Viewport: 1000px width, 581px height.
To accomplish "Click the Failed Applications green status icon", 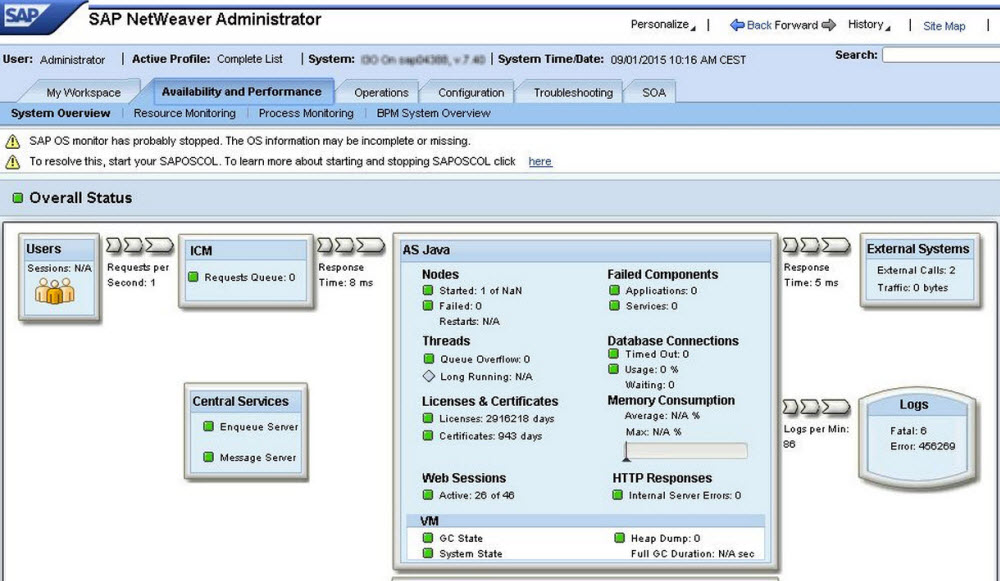I will click(614, 290).
